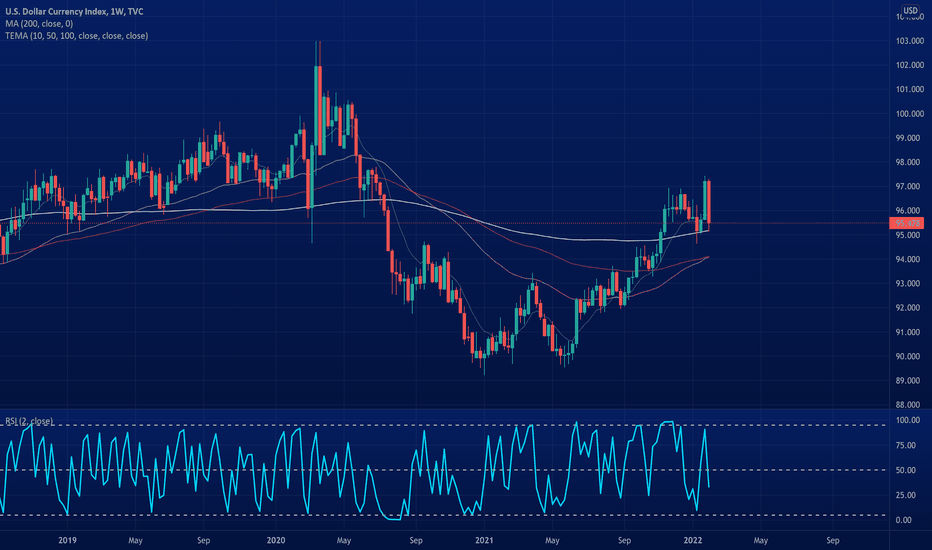The height and width of the screenshot is (550, 932).
Task: Click the current price tag 95.478
Action: click(x=906, y=223)
